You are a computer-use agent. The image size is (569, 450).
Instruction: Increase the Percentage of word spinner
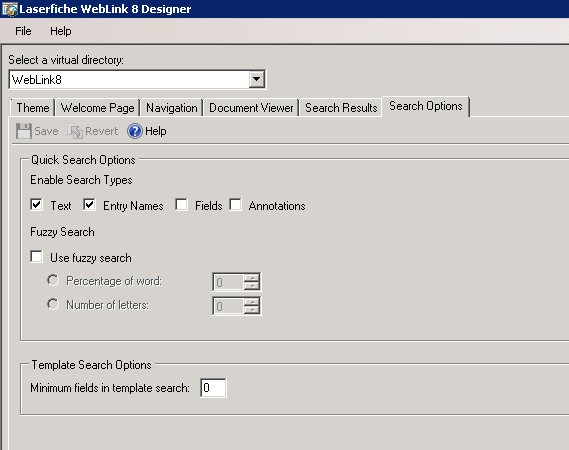(251, 278)
